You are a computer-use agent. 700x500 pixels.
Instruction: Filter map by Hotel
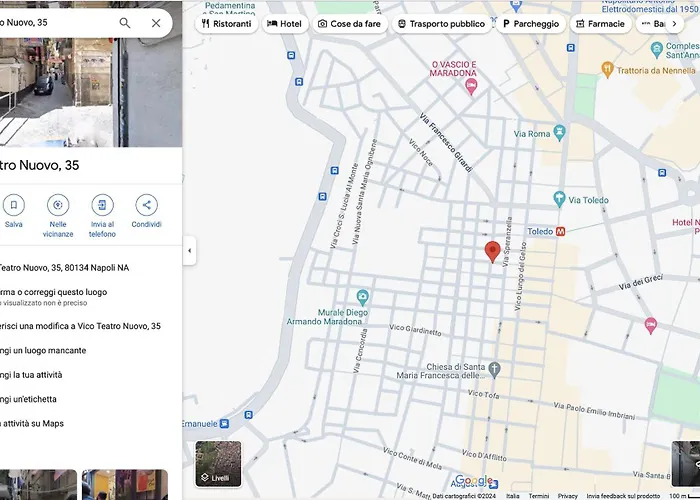pos(284,24)
